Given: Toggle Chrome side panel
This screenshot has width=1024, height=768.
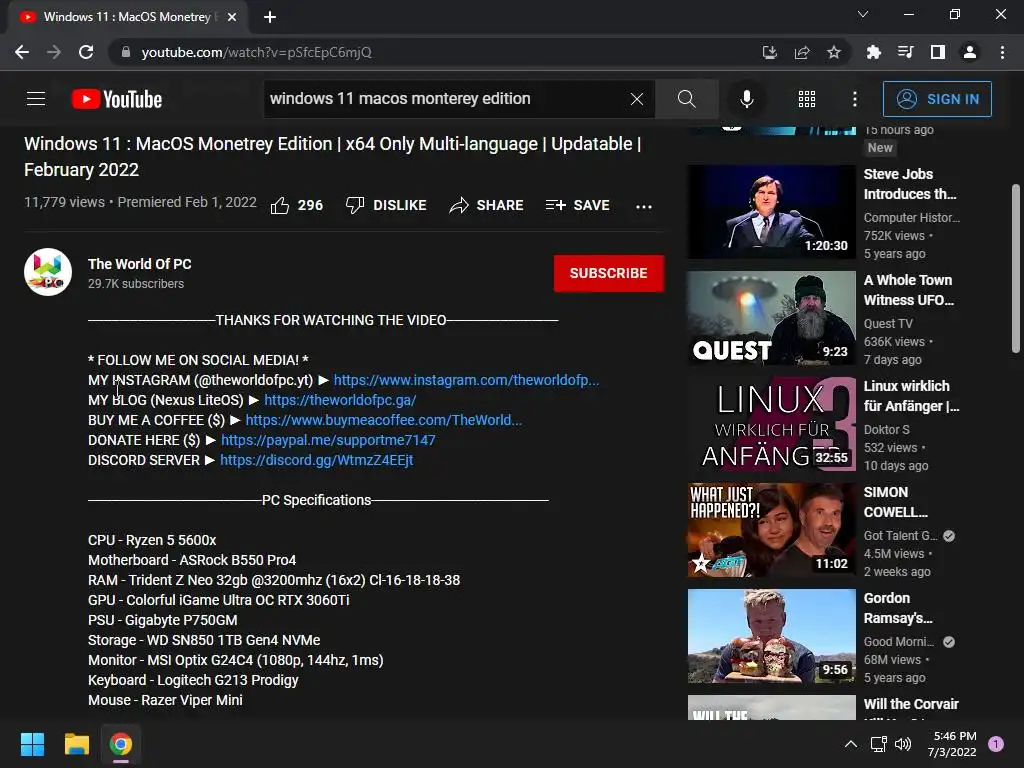Looking at the screenshot, I should click(x=938, y=52).
